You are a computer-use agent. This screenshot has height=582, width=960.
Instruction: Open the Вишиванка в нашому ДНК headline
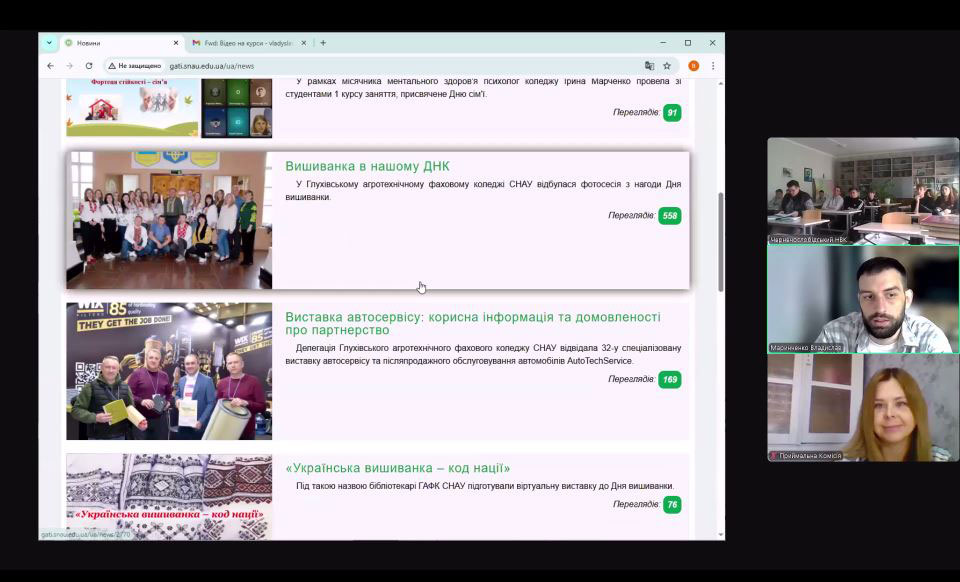(367, 166)
